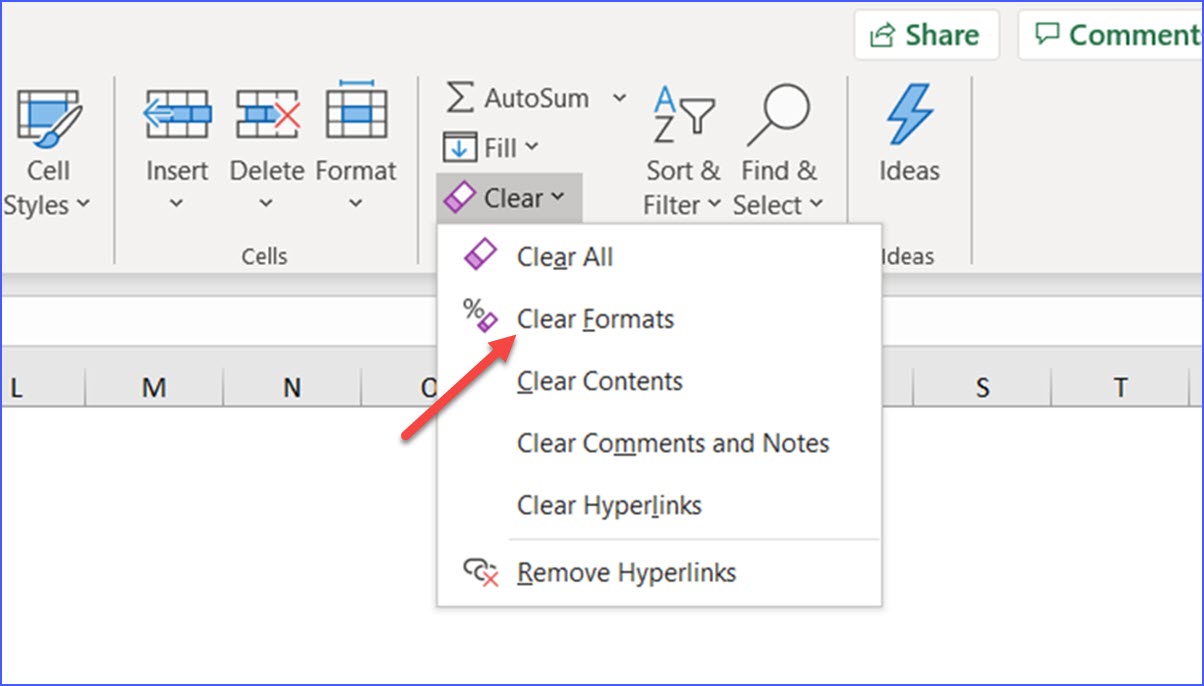Screen dimensions: 1204x686
Task: Select Clear Comments and Notes
Action: point(673,443)
